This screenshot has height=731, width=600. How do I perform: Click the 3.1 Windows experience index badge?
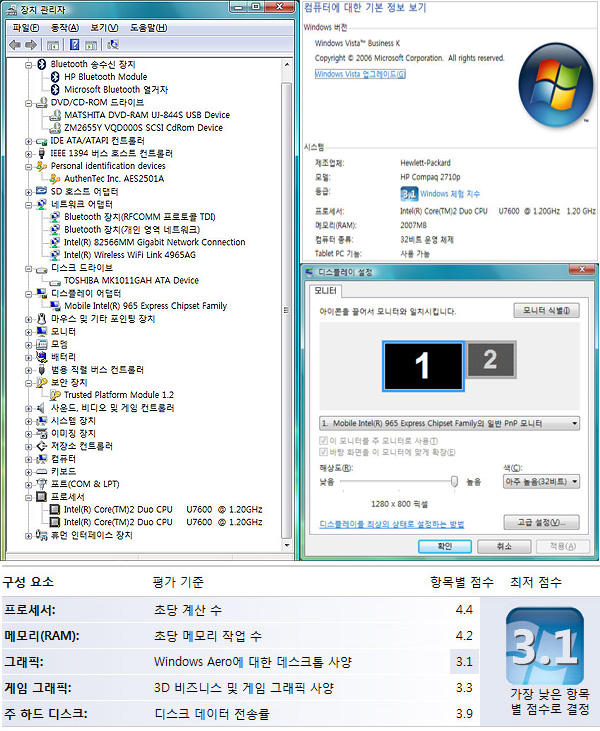(409, 193)
